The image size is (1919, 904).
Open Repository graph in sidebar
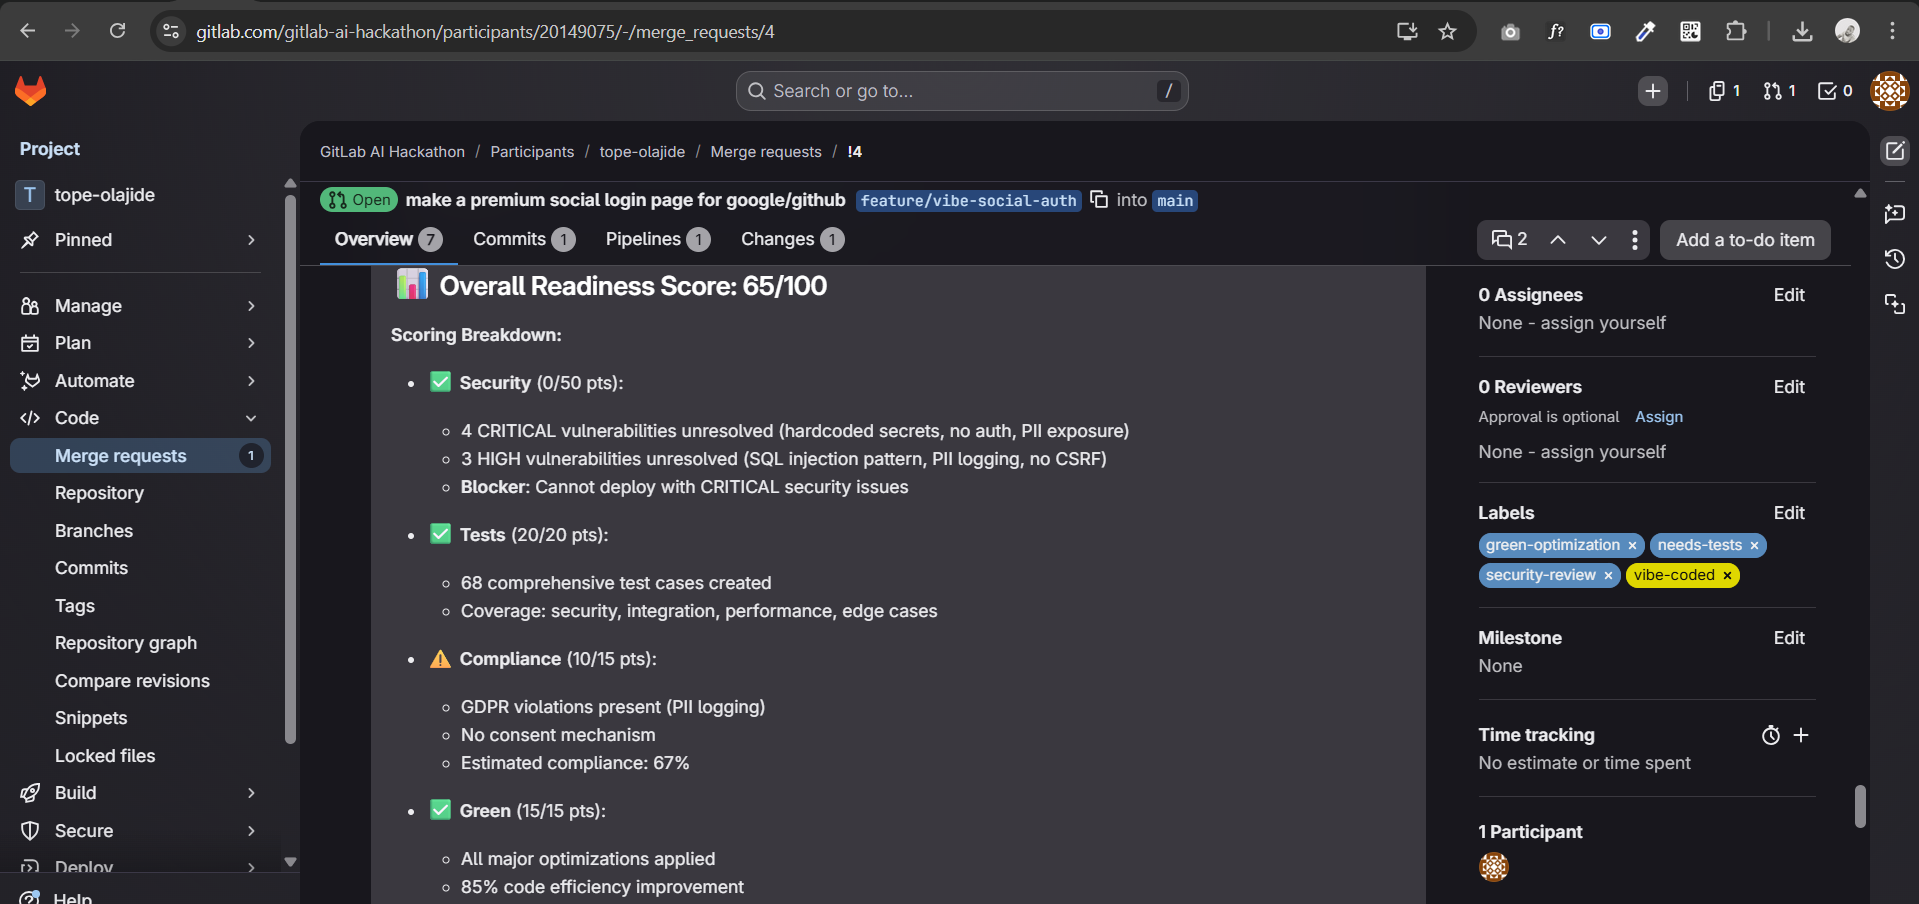click(140, 643)
